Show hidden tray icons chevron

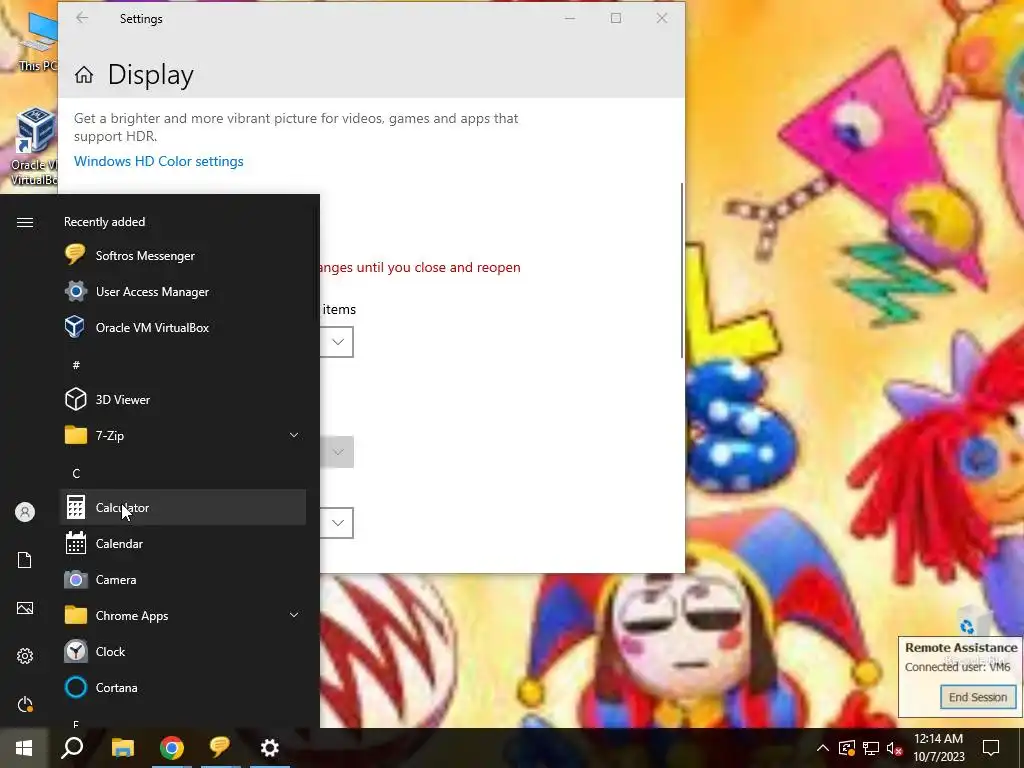point(823,748)
